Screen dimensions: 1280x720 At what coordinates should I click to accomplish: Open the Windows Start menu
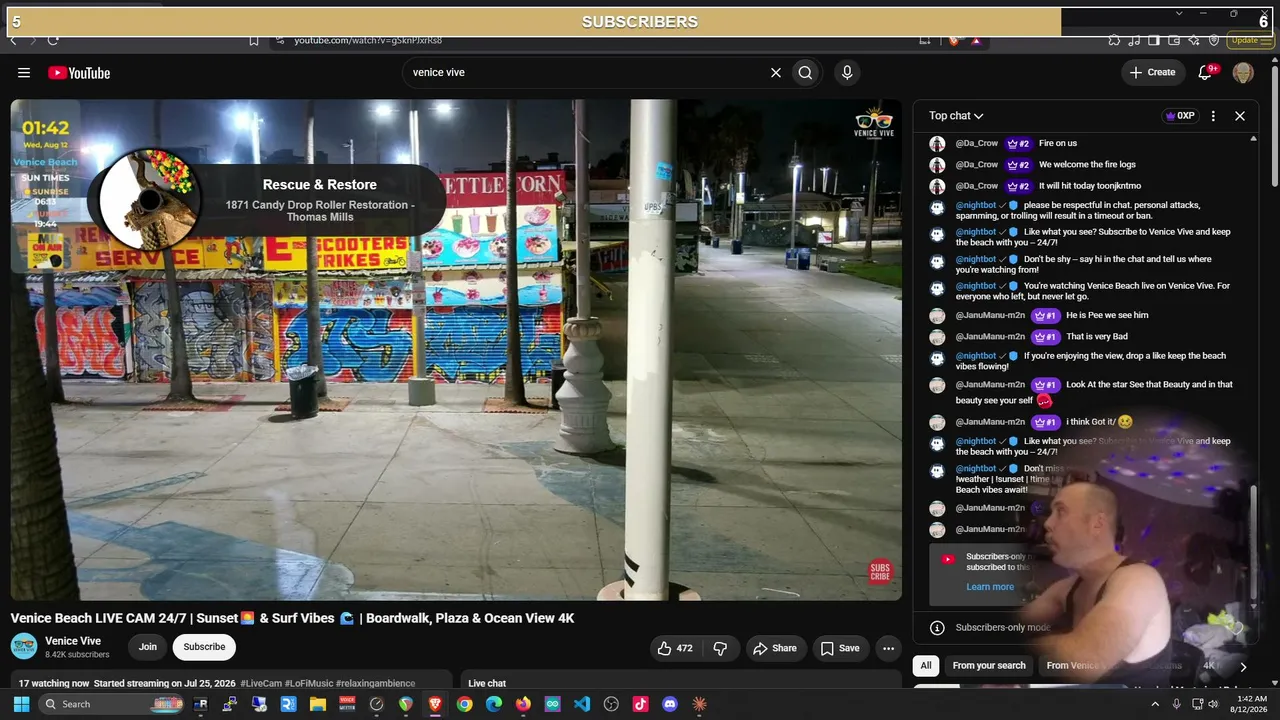pos(21,704)
